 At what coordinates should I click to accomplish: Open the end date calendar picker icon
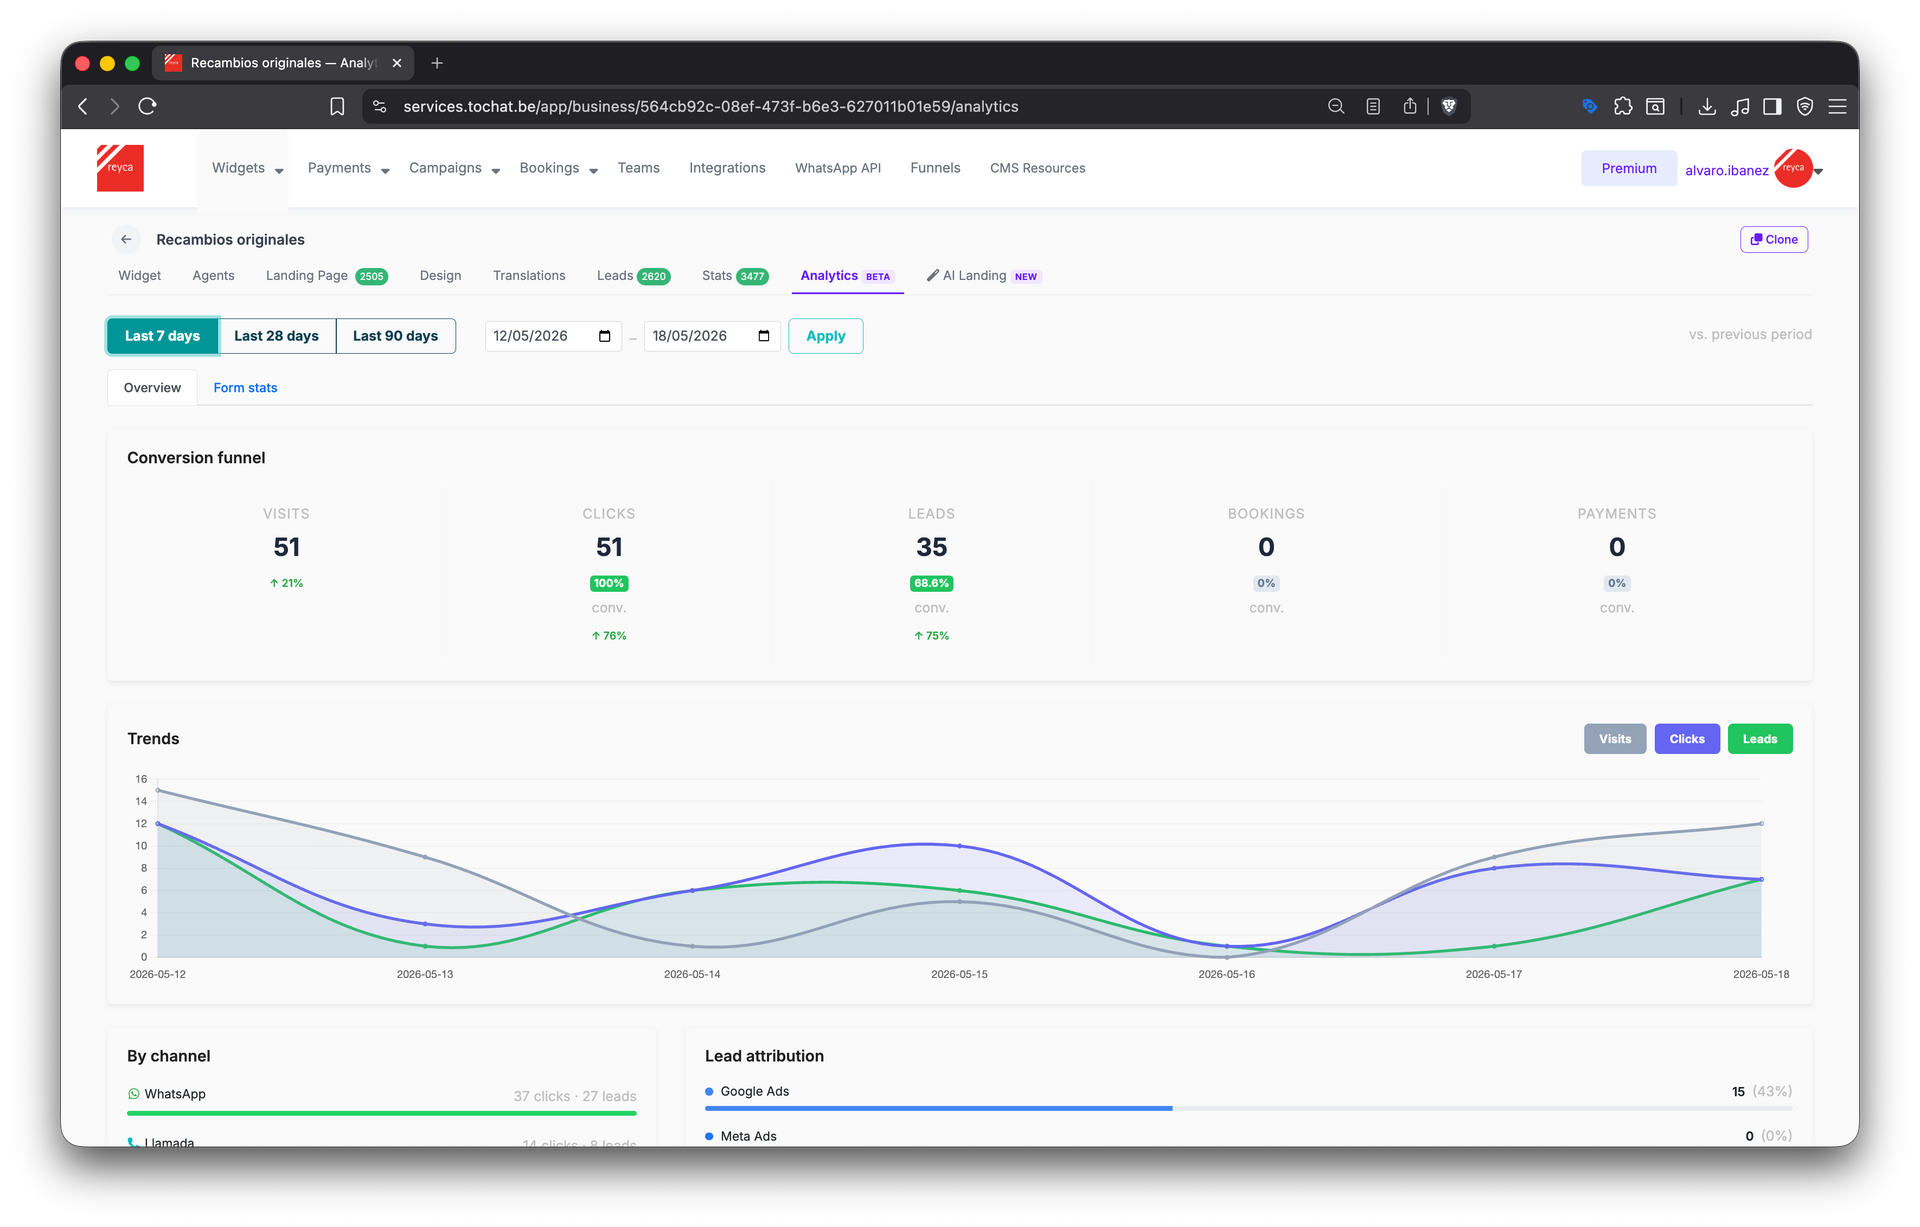click(x=764, y=336)
